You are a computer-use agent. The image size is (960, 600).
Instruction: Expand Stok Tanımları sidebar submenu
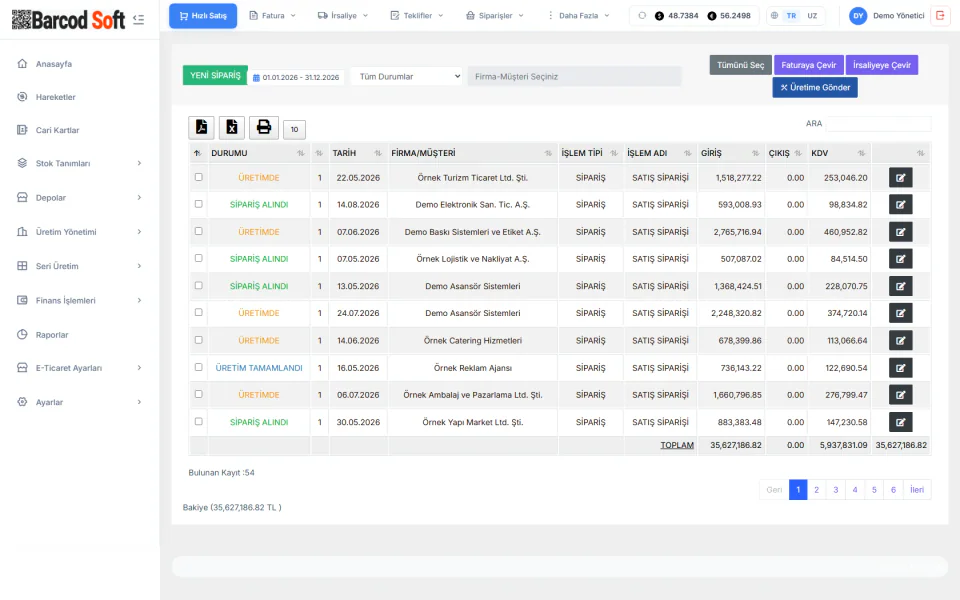pyautogui.click(x=80, y=163)
